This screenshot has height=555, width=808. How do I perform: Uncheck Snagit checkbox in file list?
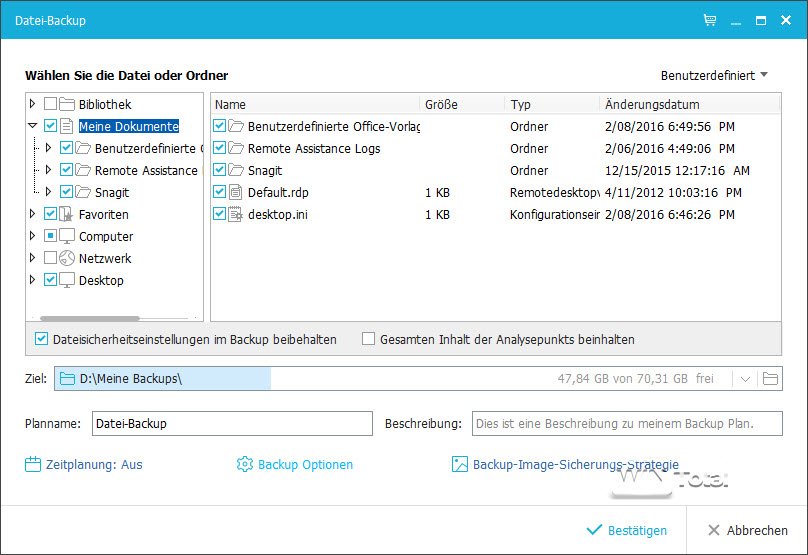220,170
